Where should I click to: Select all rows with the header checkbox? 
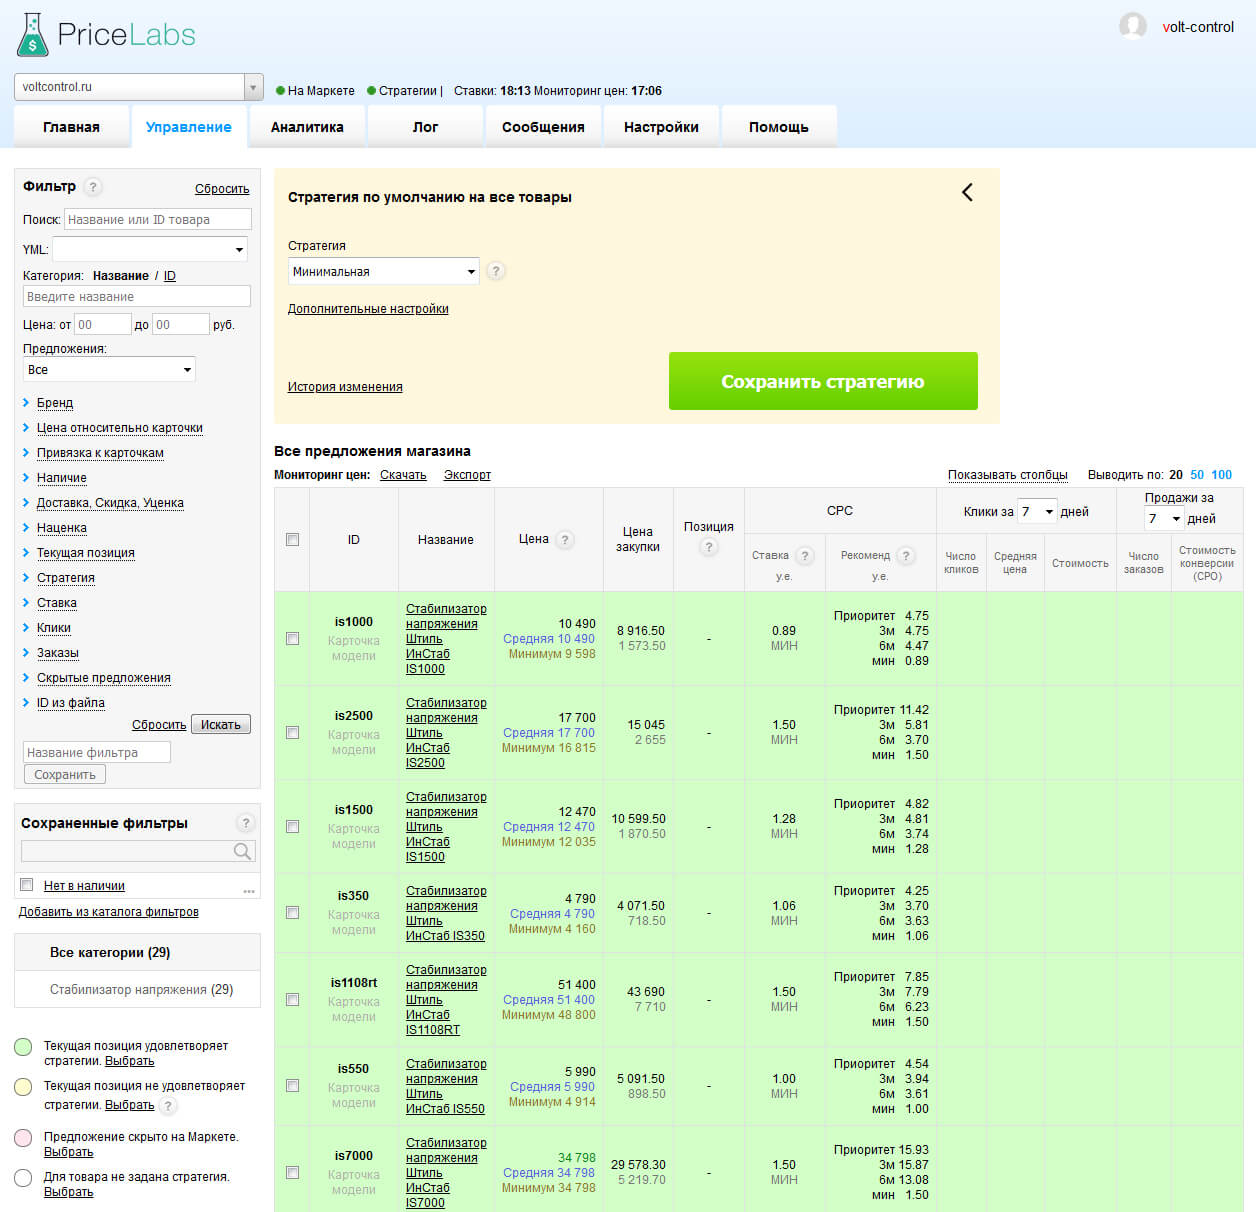pyautogui.click(x=292, y=539)
